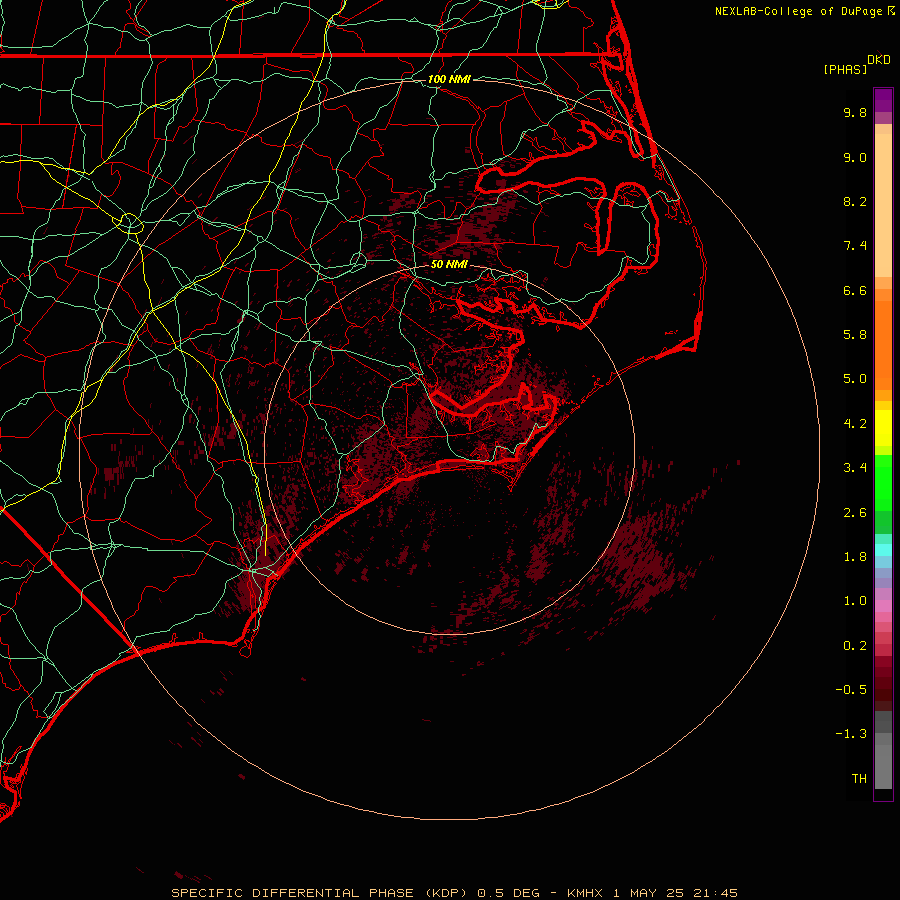The image size is (900, 900).
Task: Click the 1.8 scale value
Action: click(855, 557)
